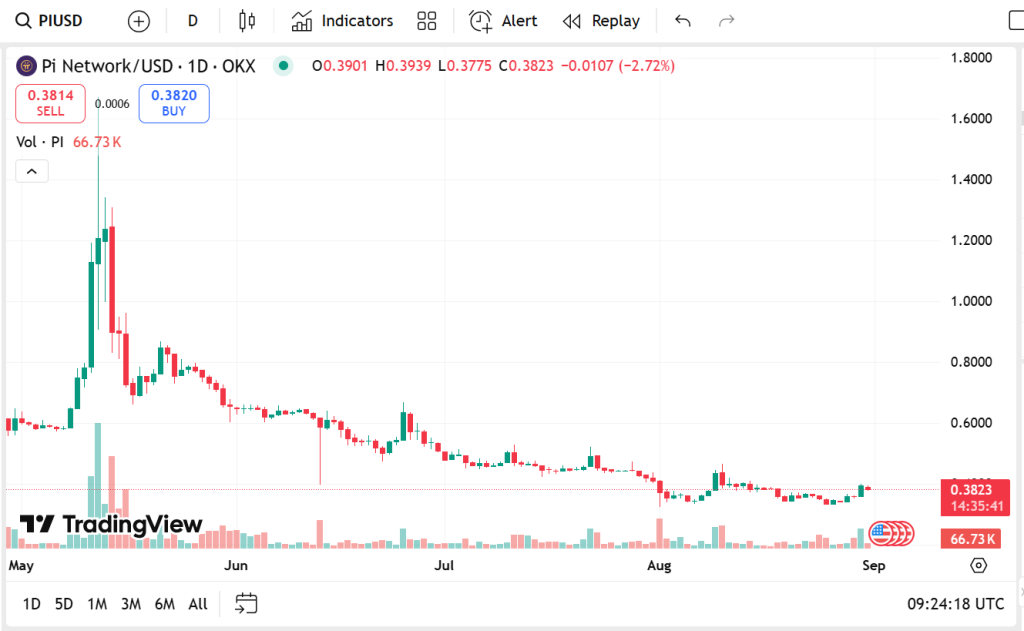Create an Alert

click(x=503, y=21)
